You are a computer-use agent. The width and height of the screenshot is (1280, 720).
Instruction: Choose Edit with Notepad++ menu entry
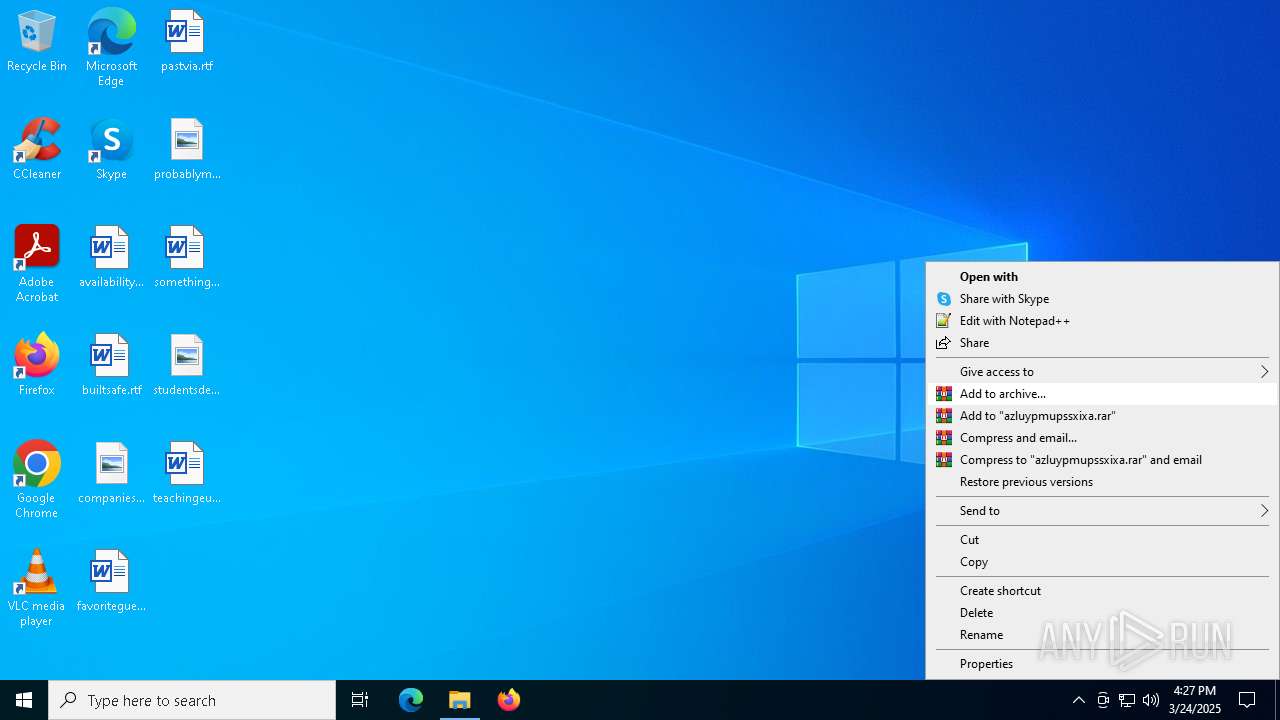(1102, 321)
